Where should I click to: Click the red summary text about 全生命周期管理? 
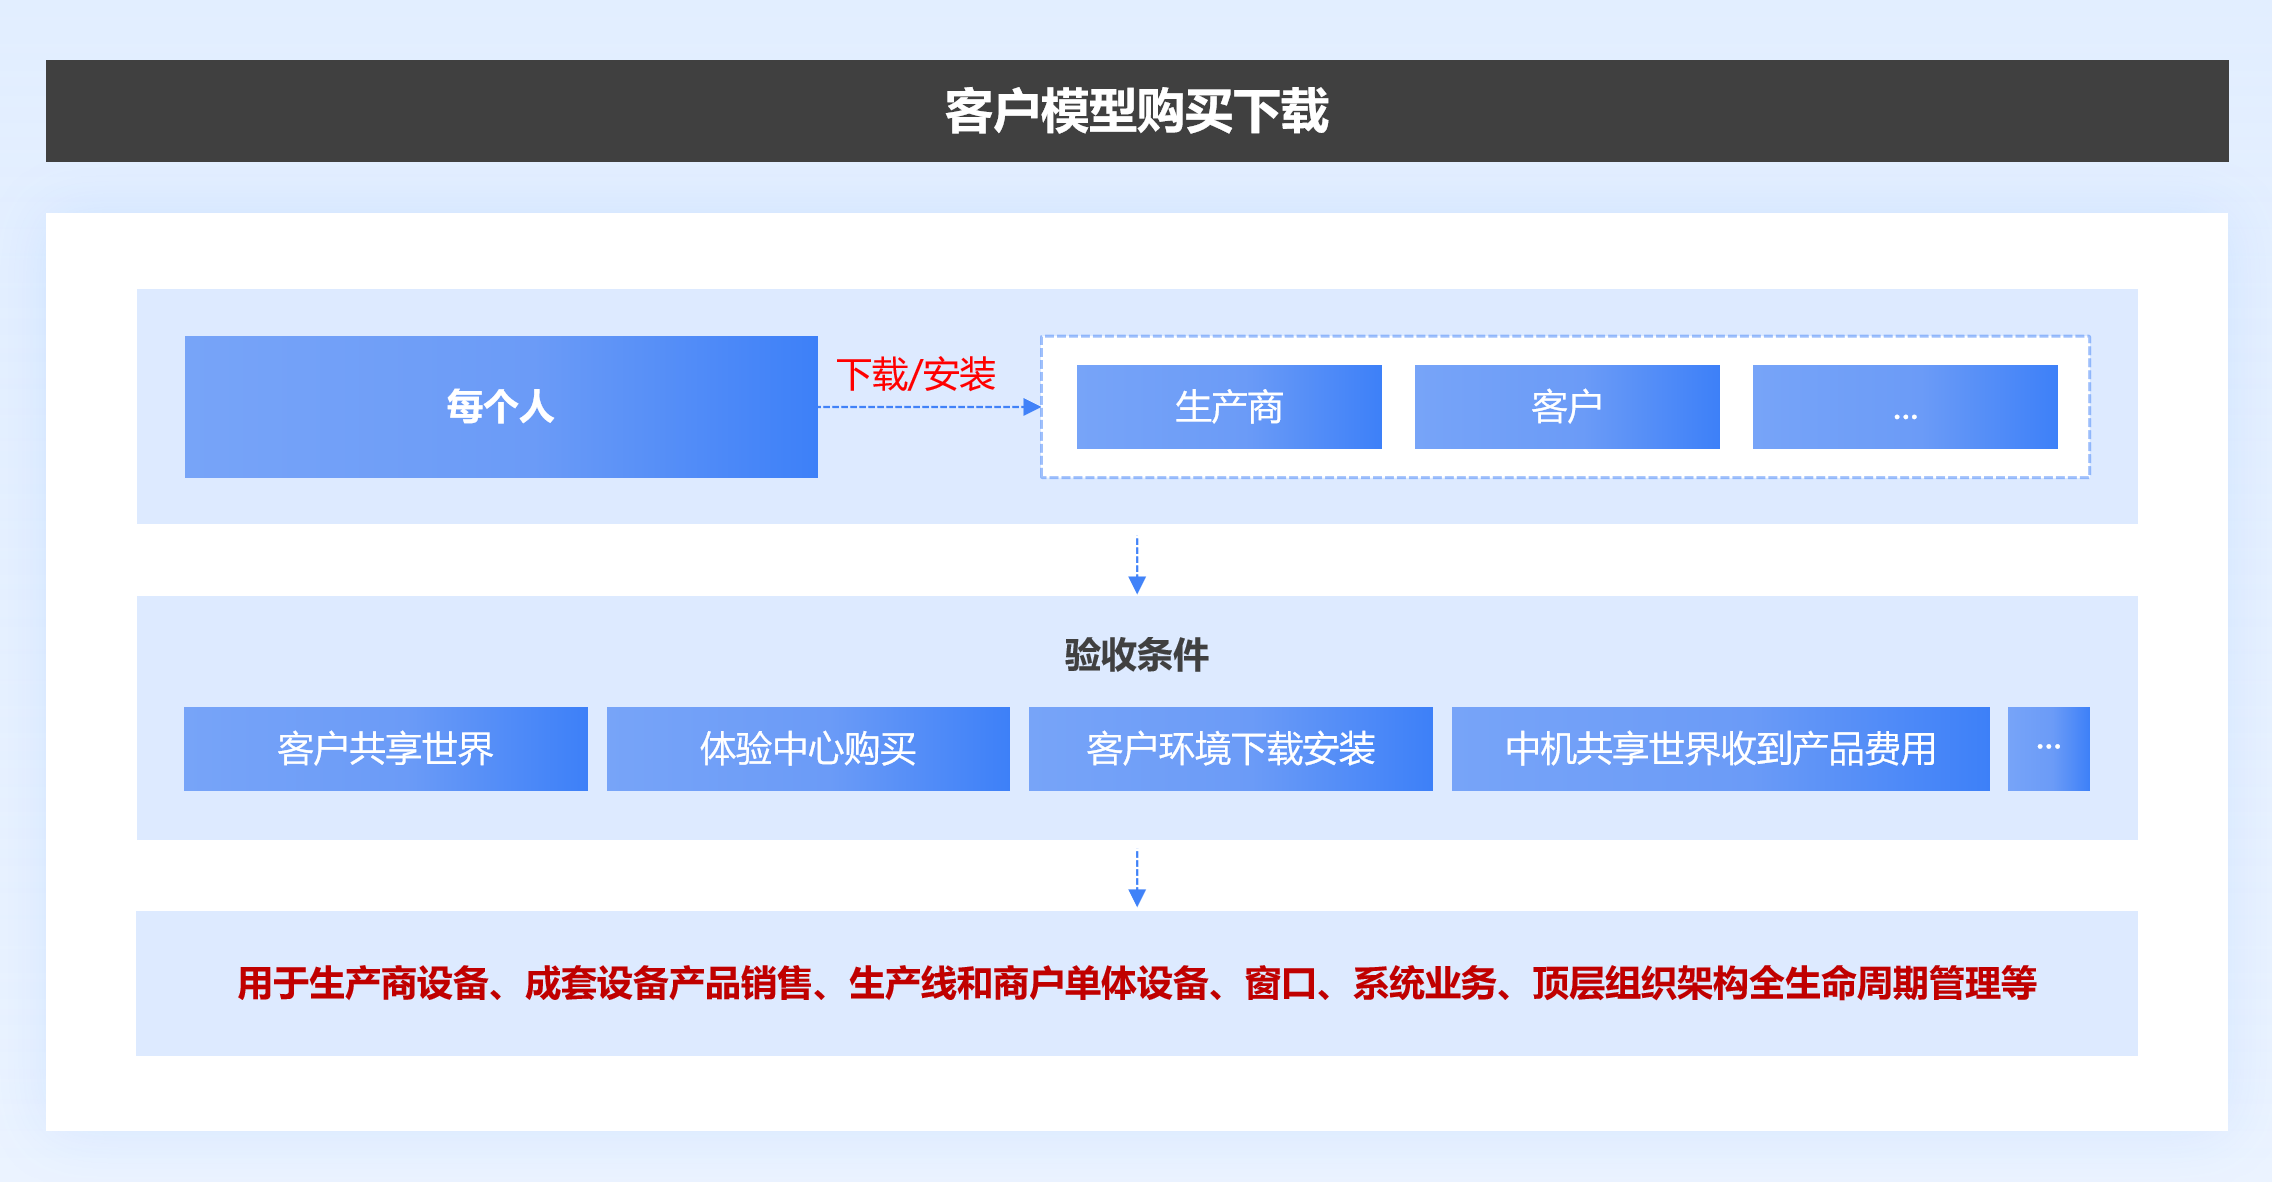pos(1136,983)
